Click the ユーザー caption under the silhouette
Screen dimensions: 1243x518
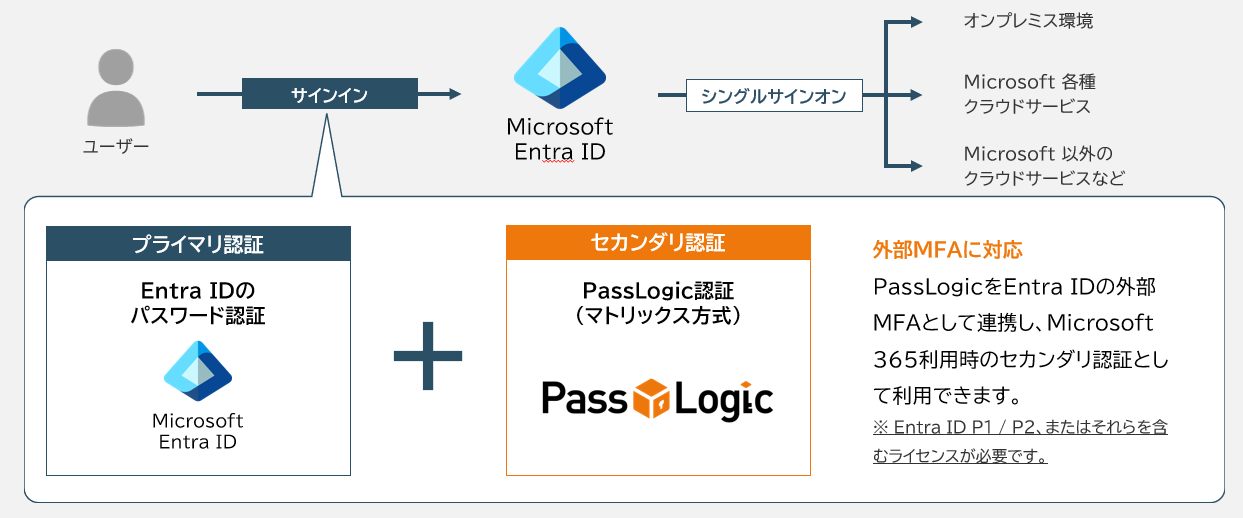click(116, 148)
